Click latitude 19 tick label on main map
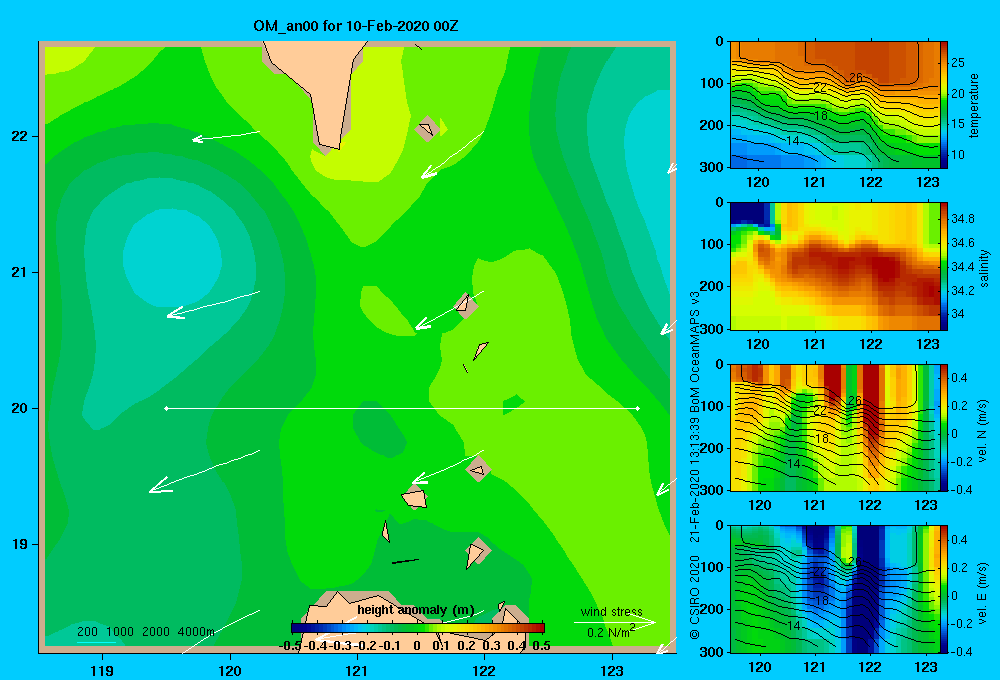 tap(20, 544)
